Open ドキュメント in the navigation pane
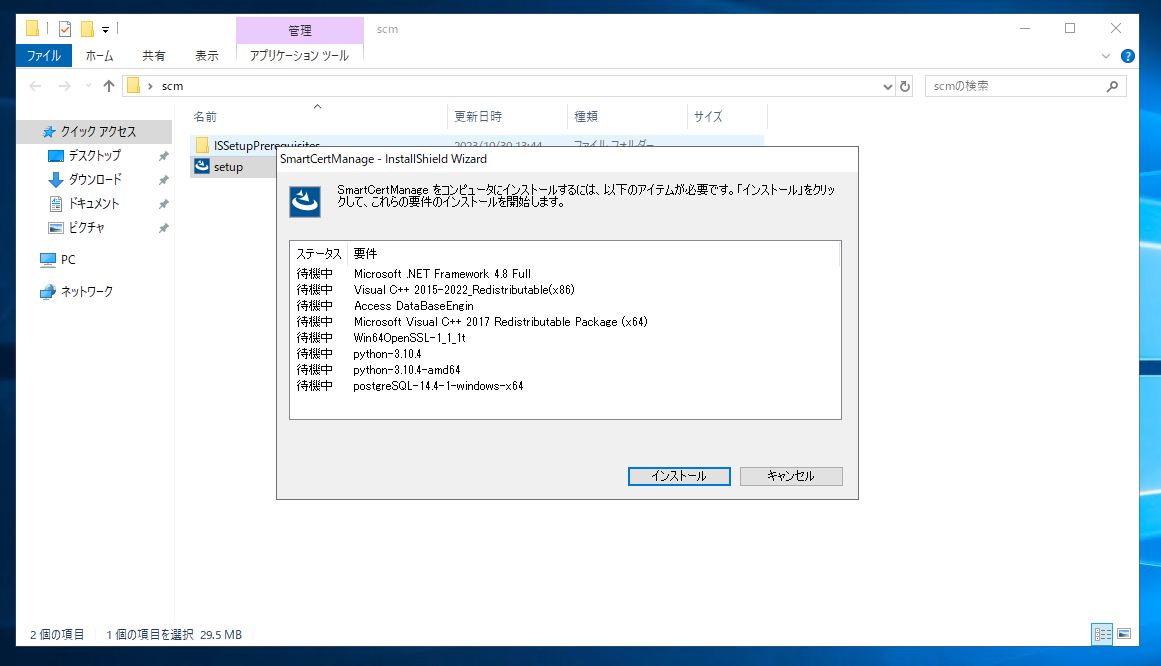This screenshot has width=1161, height=666. tap(94, 203)
